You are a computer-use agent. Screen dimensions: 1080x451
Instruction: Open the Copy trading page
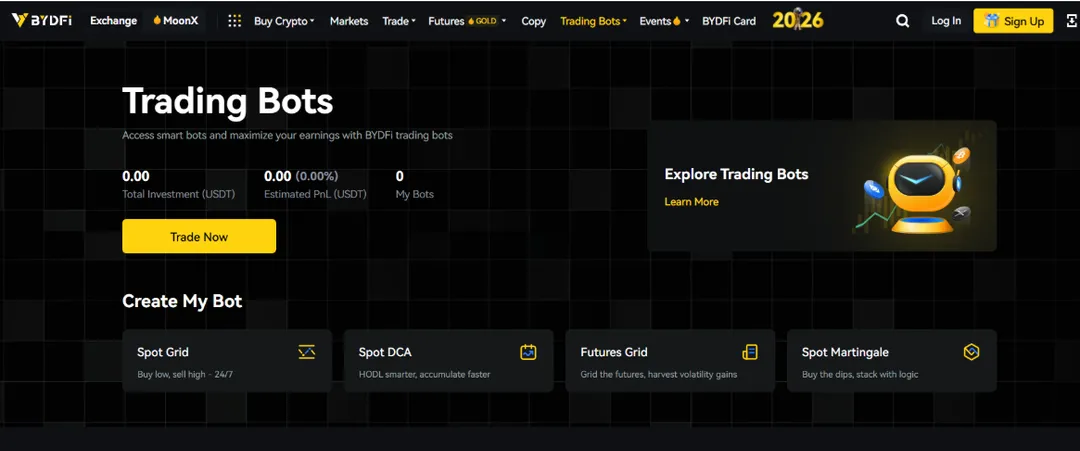point(534,21)
